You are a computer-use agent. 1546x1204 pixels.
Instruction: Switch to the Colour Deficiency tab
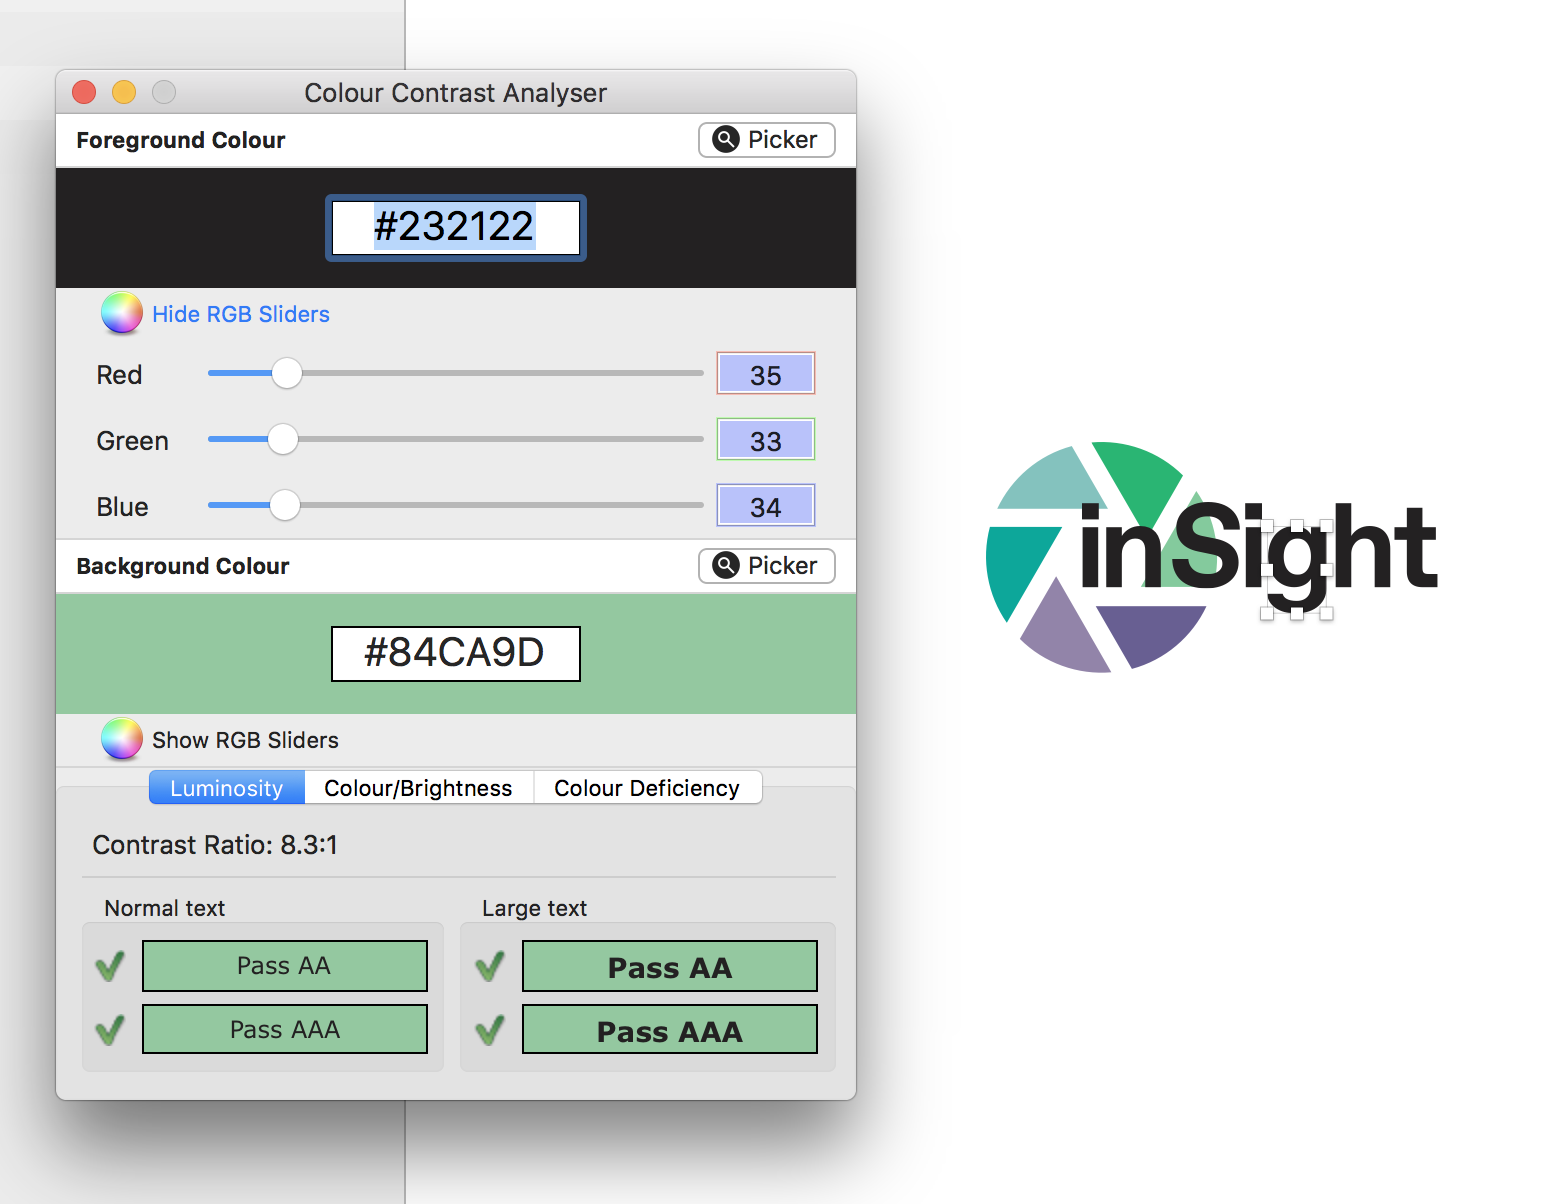[647, 788]
